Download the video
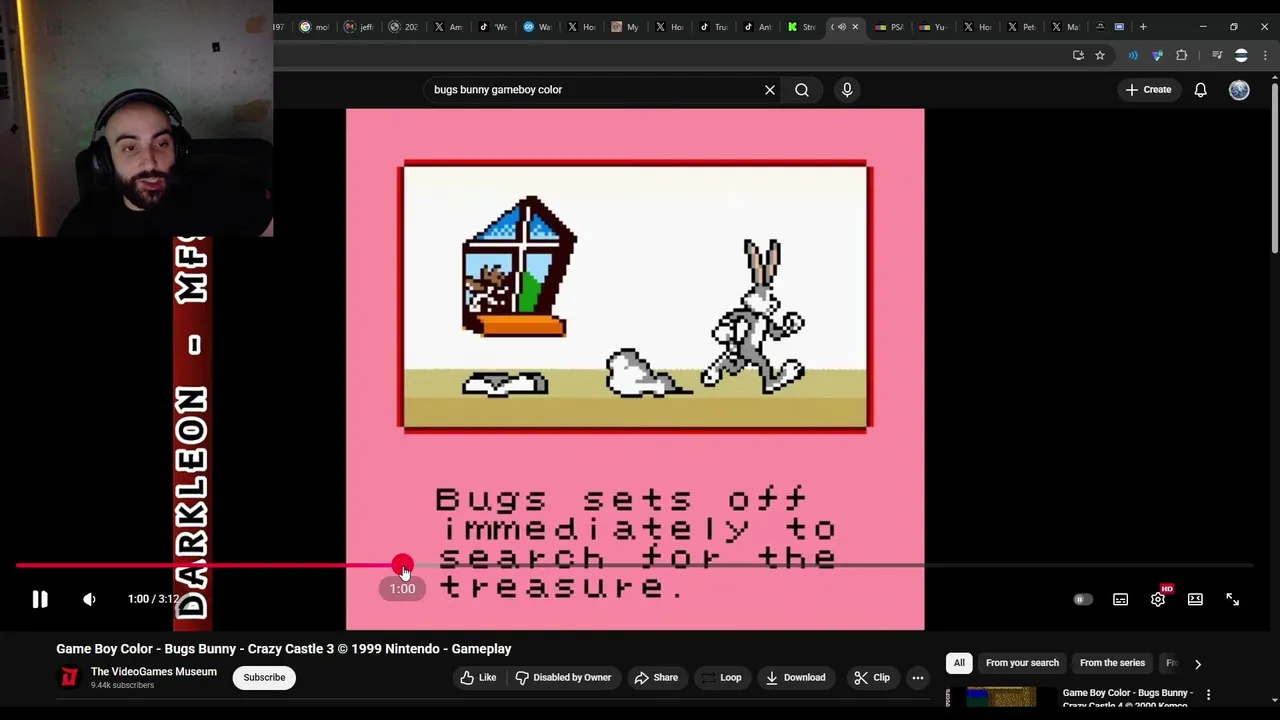This screenshot has width=1280, height=720. click(795, 677)
